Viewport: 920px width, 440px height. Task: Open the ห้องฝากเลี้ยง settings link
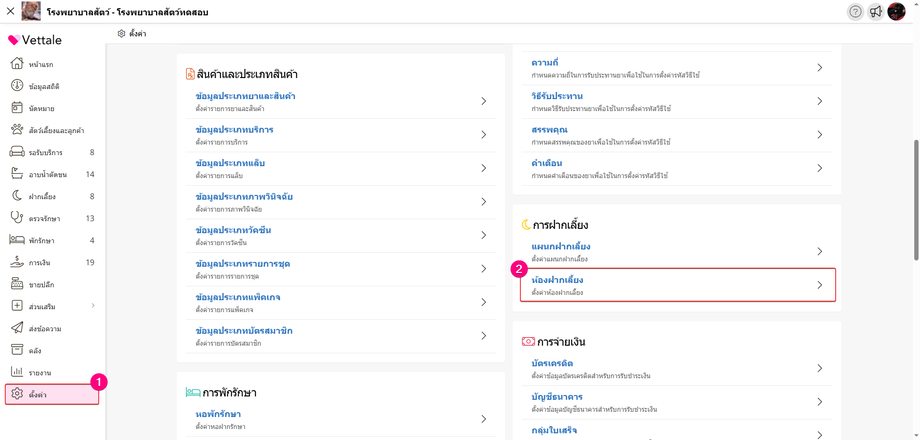coord(558,280)
